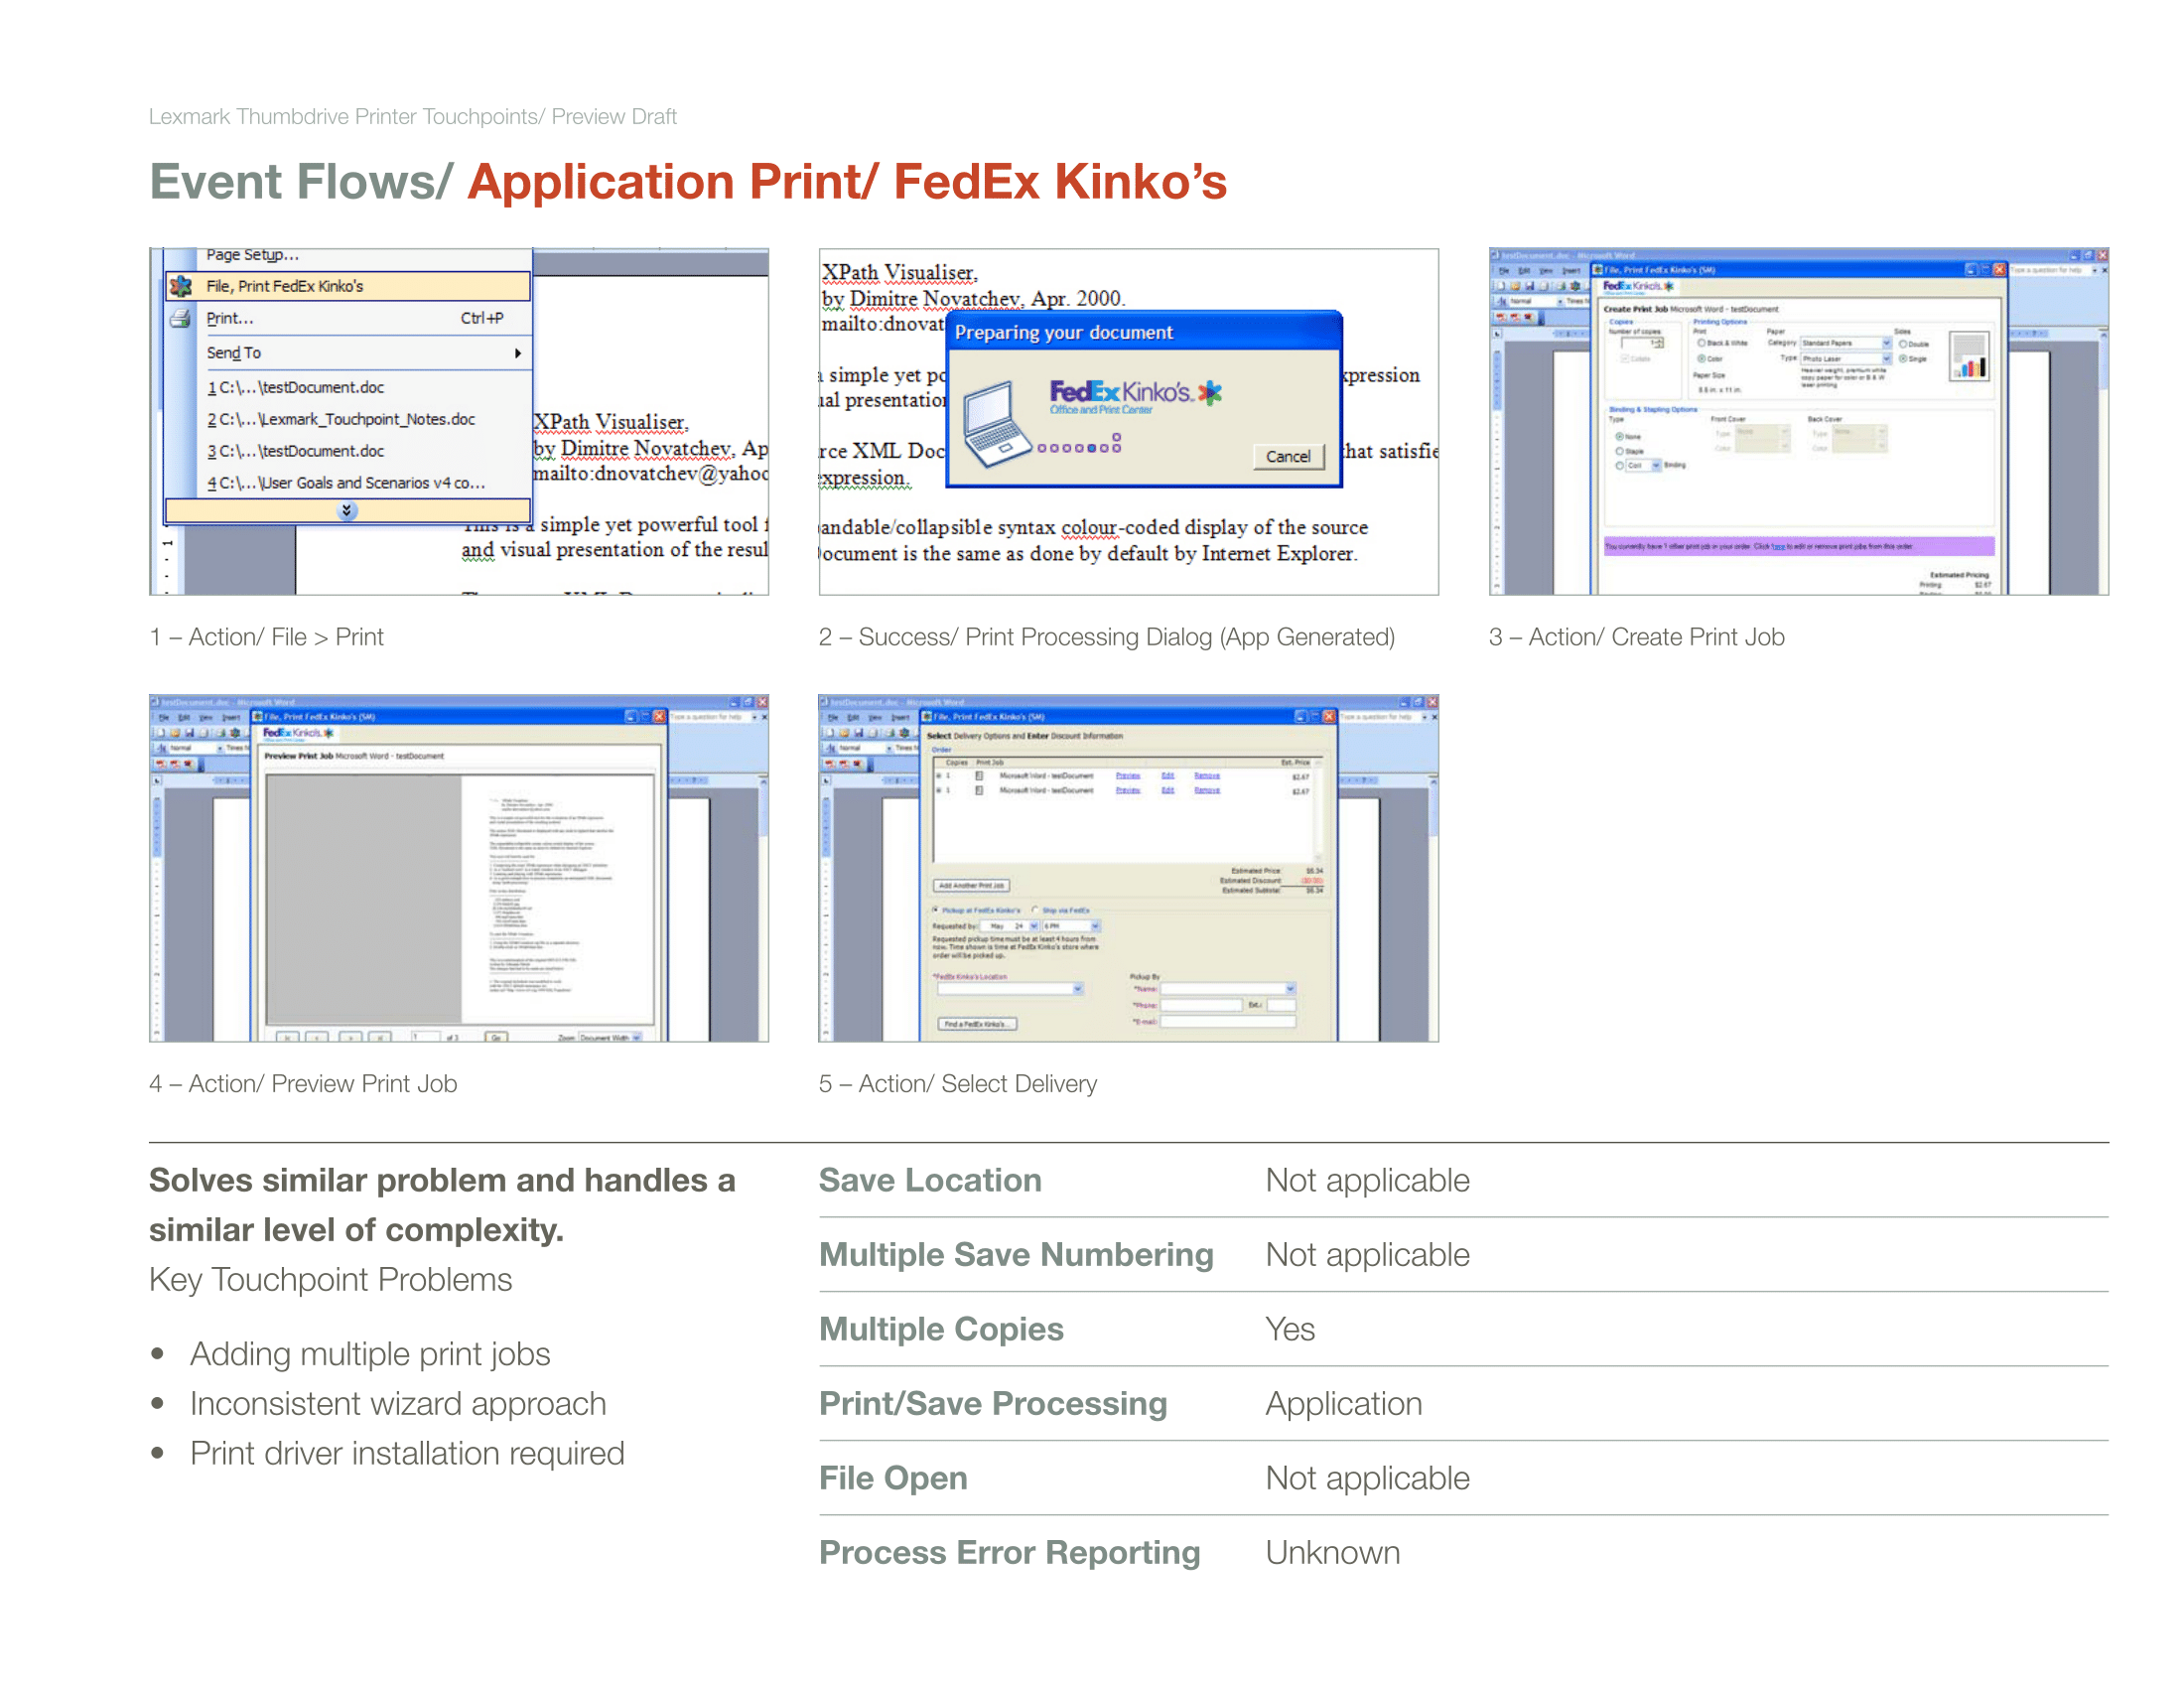Open the FedEx Kinko's Location dropdown

tap(1010, 989)
